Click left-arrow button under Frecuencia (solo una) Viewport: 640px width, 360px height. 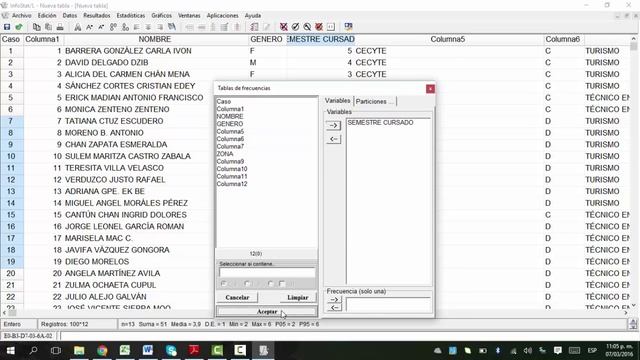[x=334, y=307]
